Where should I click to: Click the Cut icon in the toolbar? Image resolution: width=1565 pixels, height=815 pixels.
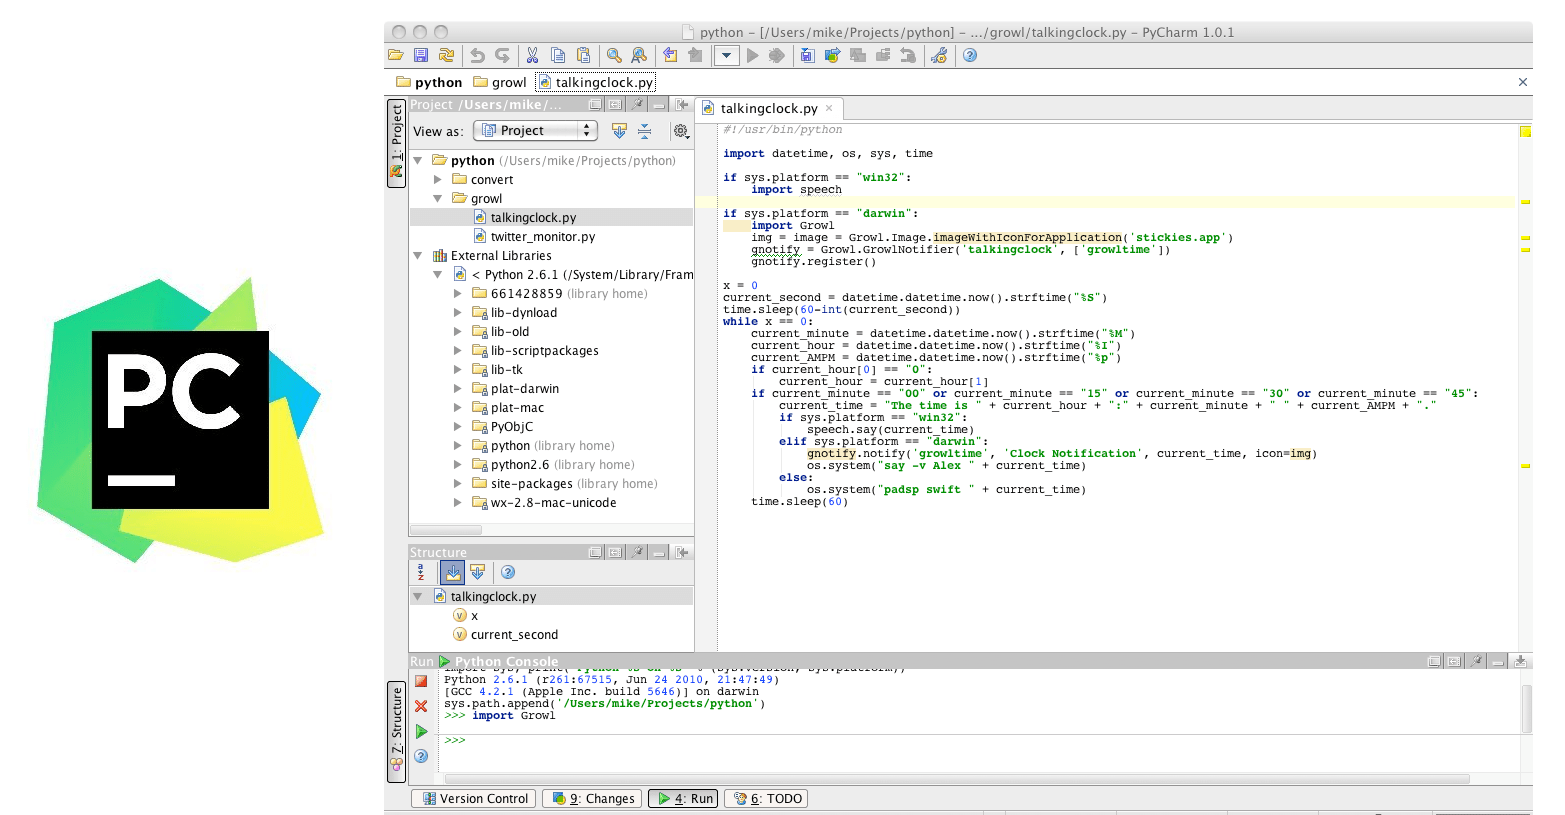532,55
